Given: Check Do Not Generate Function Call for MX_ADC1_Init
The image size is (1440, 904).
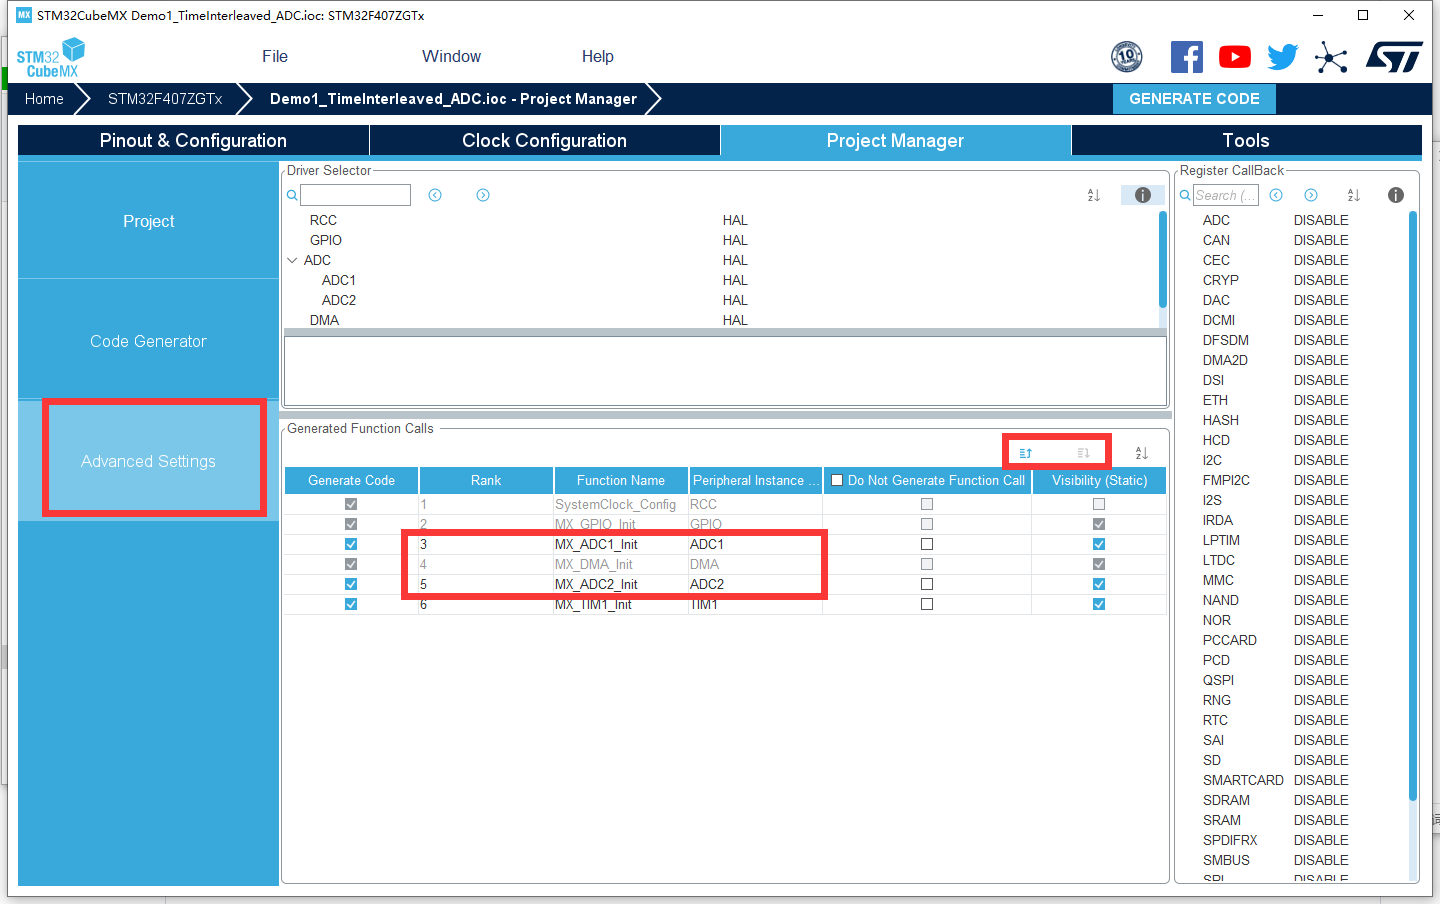Looking at the screenshot, I should coord(927,544).
